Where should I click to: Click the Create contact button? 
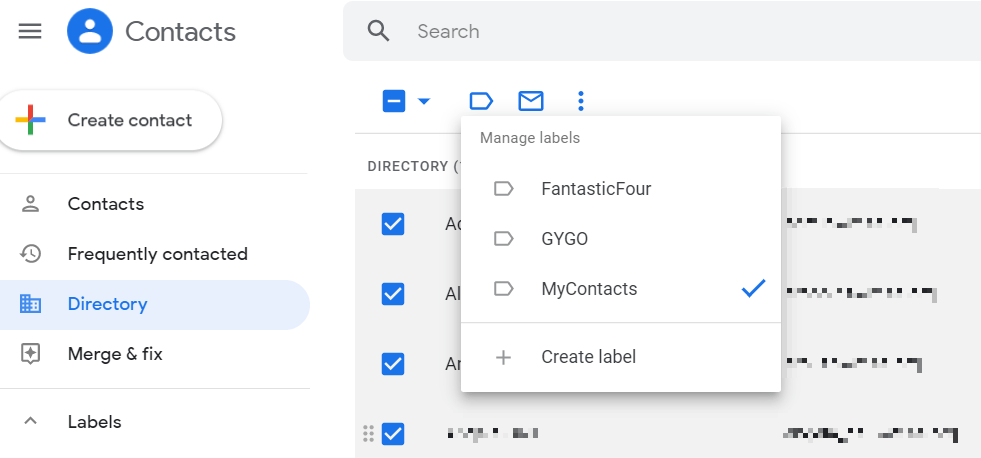[x=111, y=120]
